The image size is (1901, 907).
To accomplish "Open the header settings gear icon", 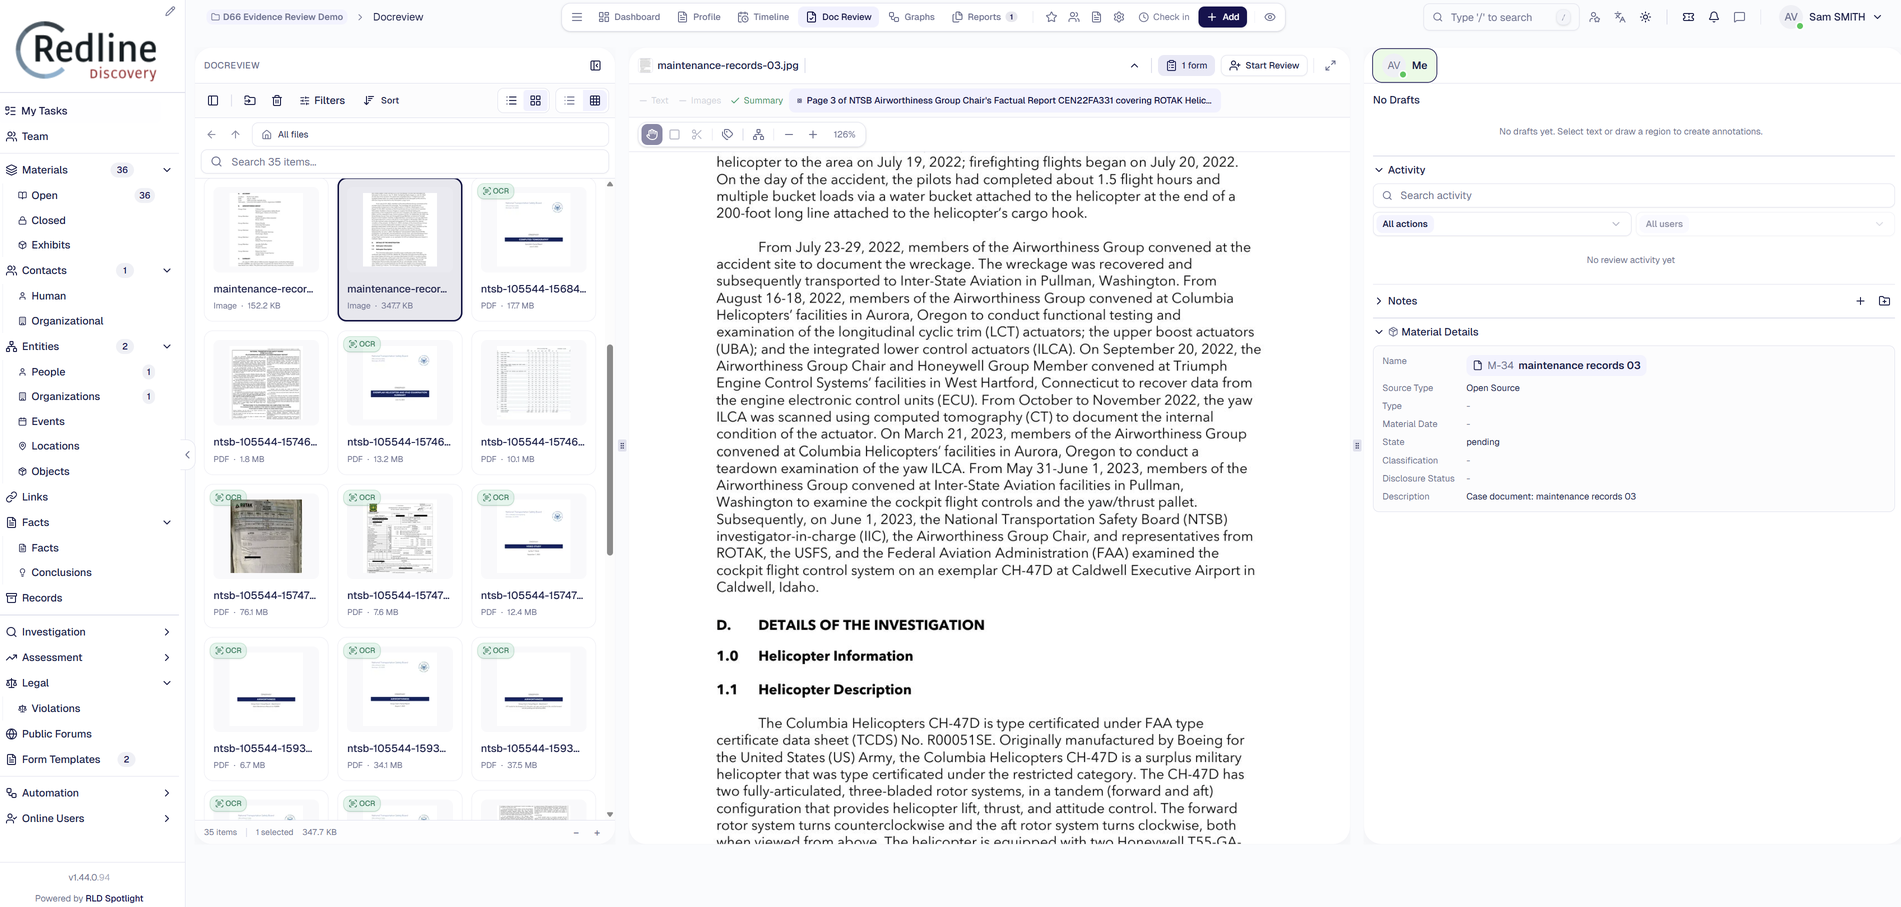I will pos(1119,17).
